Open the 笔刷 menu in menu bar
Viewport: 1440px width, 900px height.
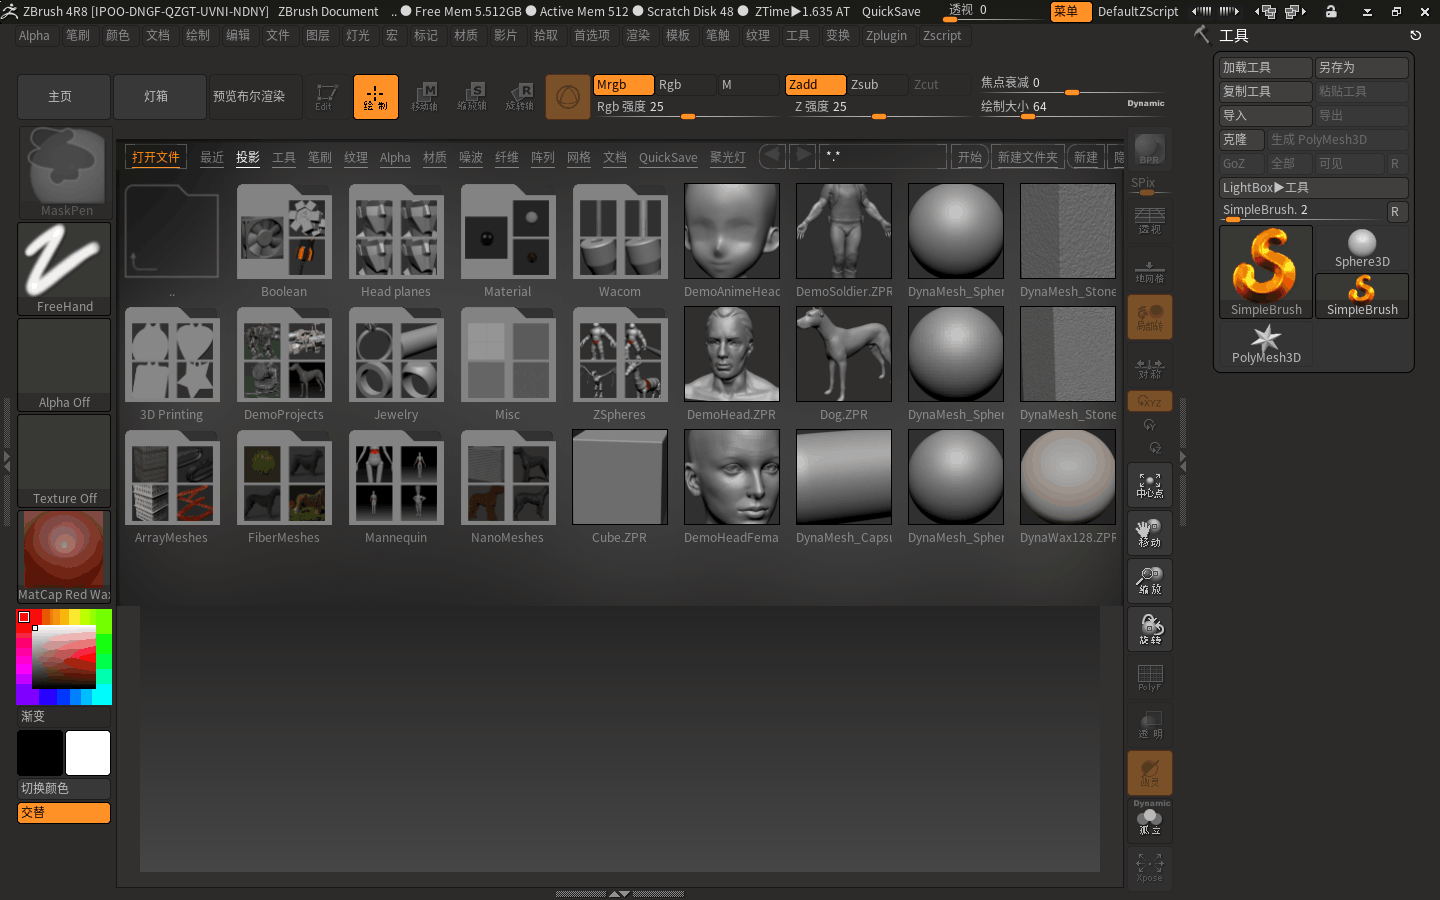coord(78,35)
